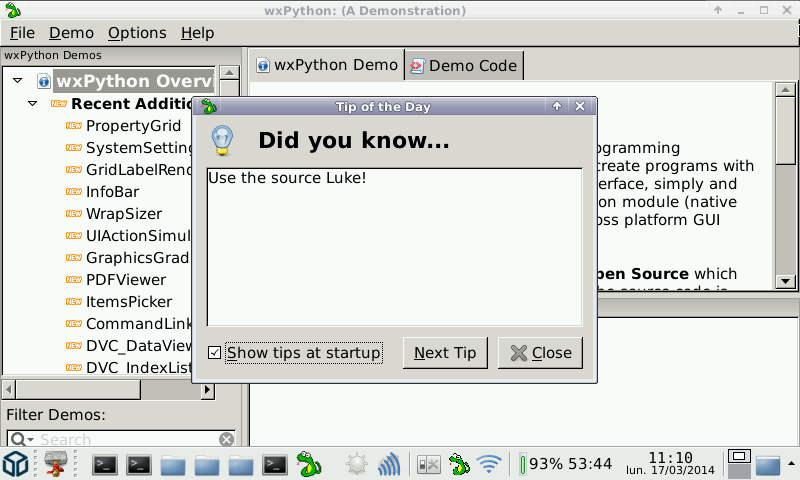
Task: Collapse the wxPython Overview tree node
Action: (18, 81)
